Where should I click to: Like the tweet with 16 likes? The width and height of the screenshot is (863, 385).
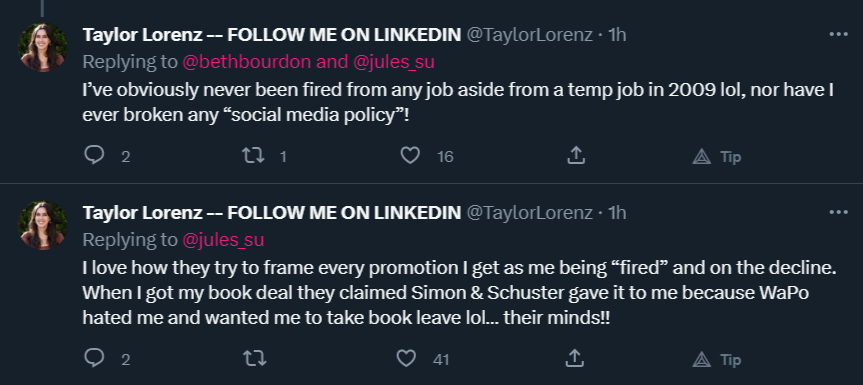(410, 156)
